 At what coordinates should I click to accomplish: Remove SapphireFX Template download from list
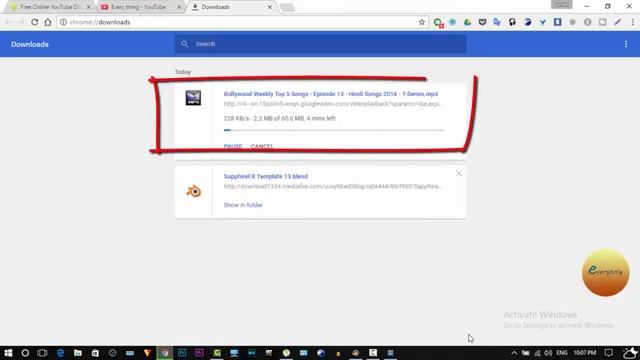tap(459, 173)
